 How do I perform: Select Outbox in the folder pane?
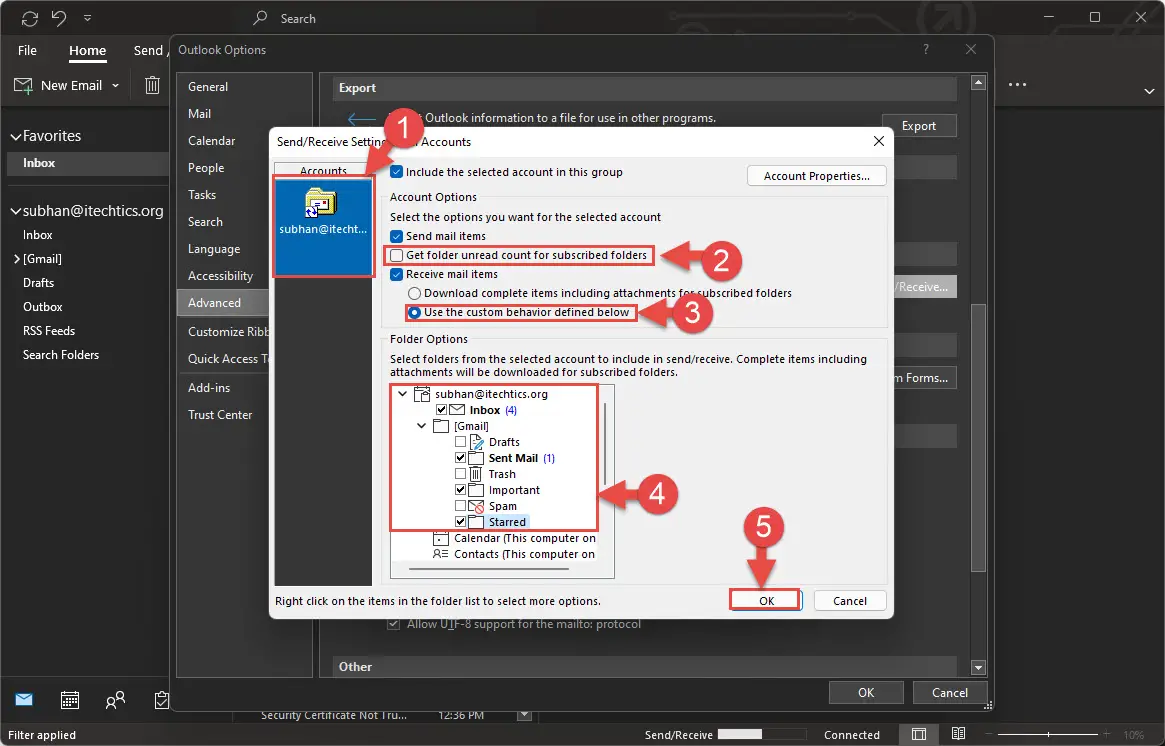(x=42, y=307)
